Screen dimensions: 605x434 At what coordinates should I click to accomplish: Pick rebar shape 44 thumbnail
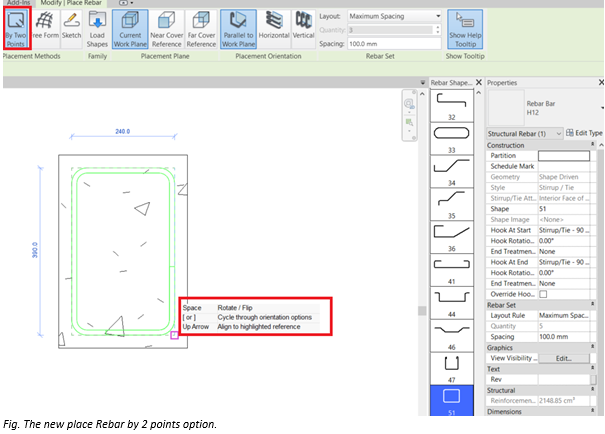(451, 302)
